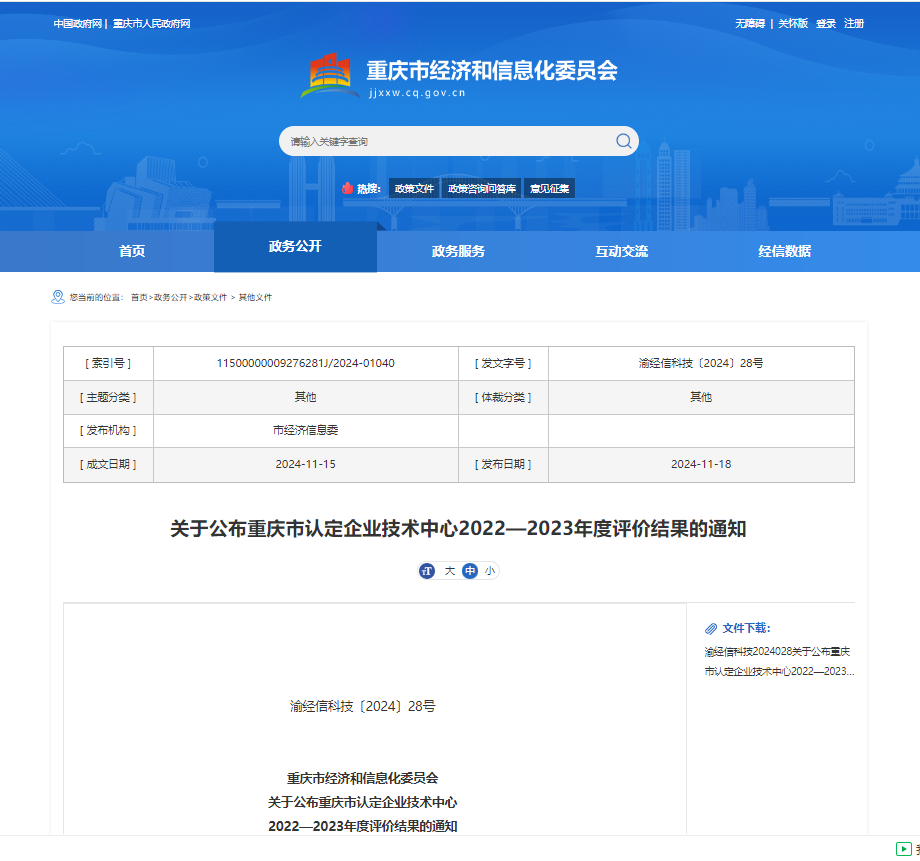Click breadcrumb 政务公开 link
The height and width of the screenshot is (861, 920).
[x=170, y=298]
